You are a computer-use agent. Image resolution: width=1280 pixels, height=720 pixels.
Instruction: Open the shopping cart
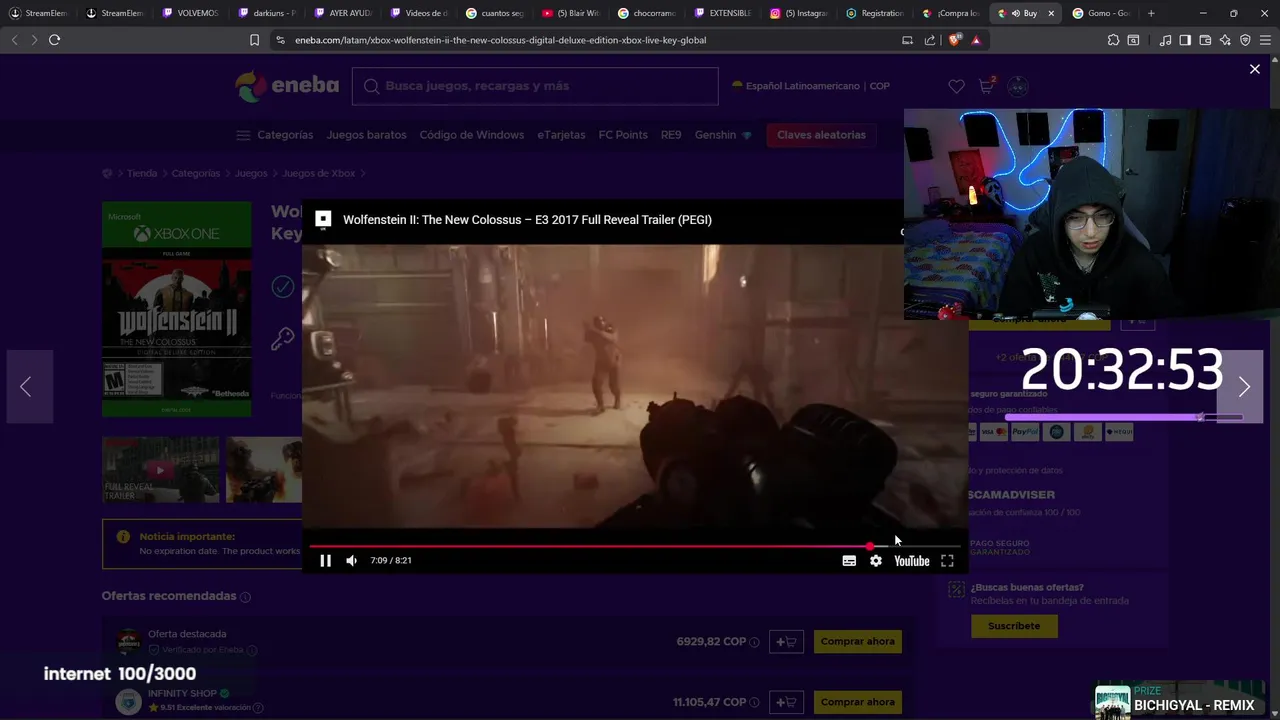click(987, 86)
